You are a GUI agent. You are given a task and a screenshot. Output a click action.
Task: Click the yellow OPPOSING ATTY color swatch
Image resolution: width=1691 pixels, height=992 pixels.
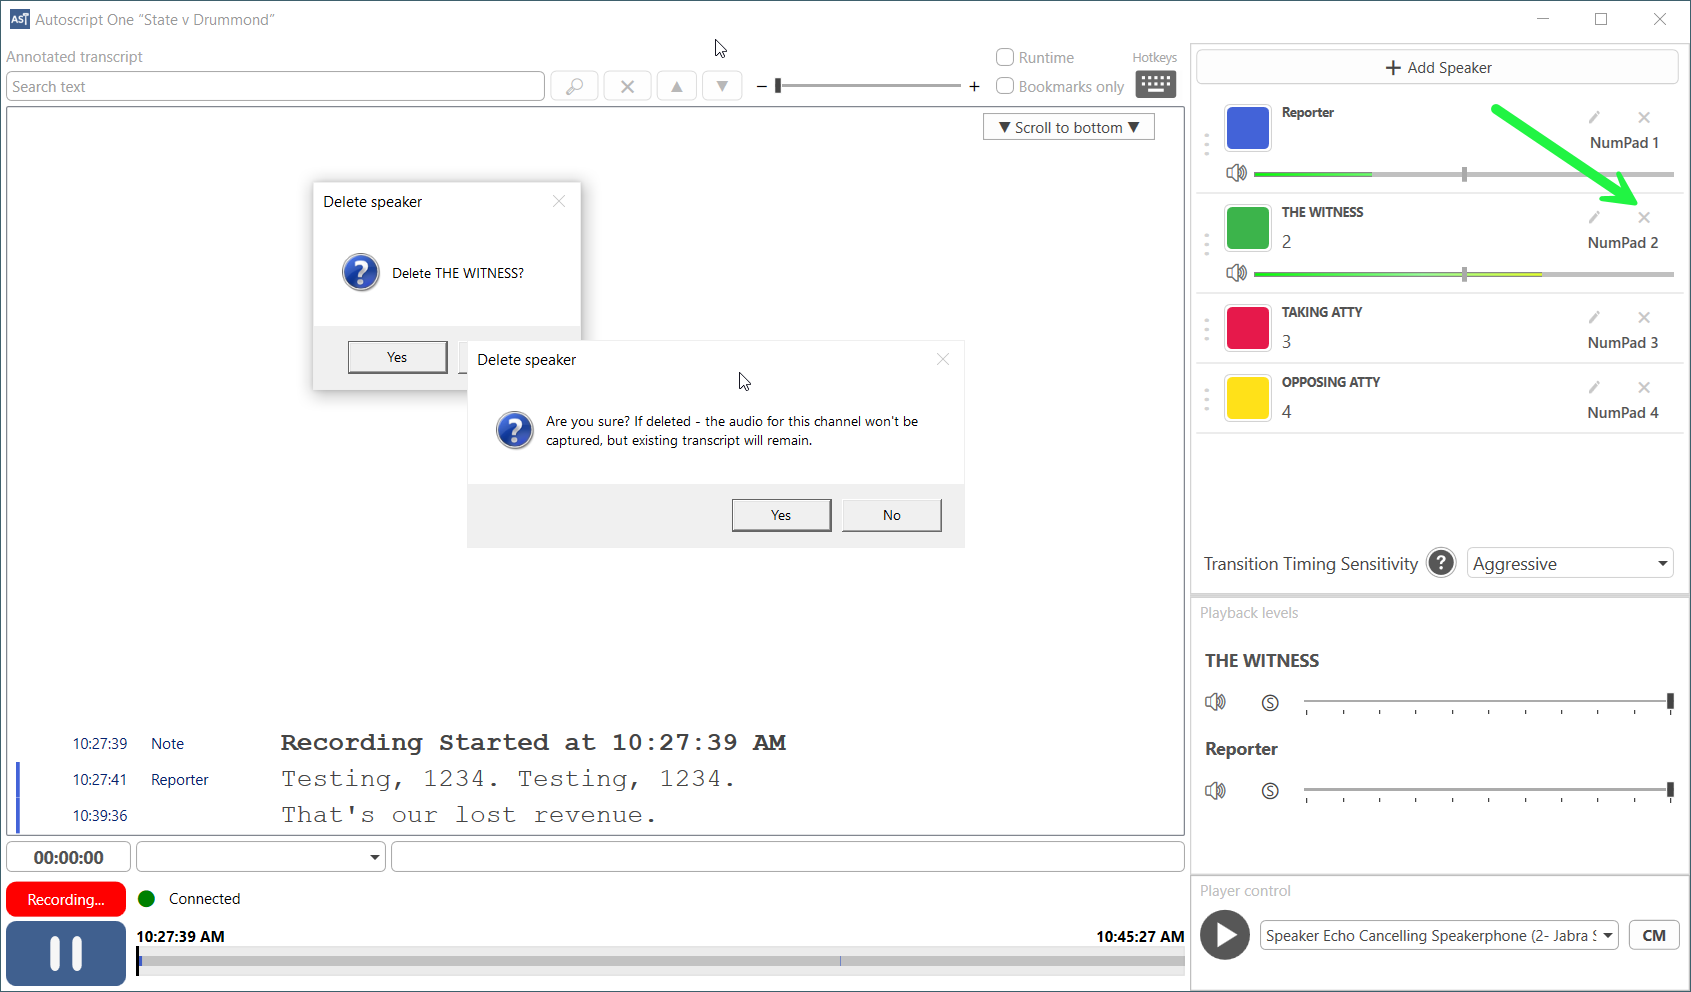pos(1248,398)
